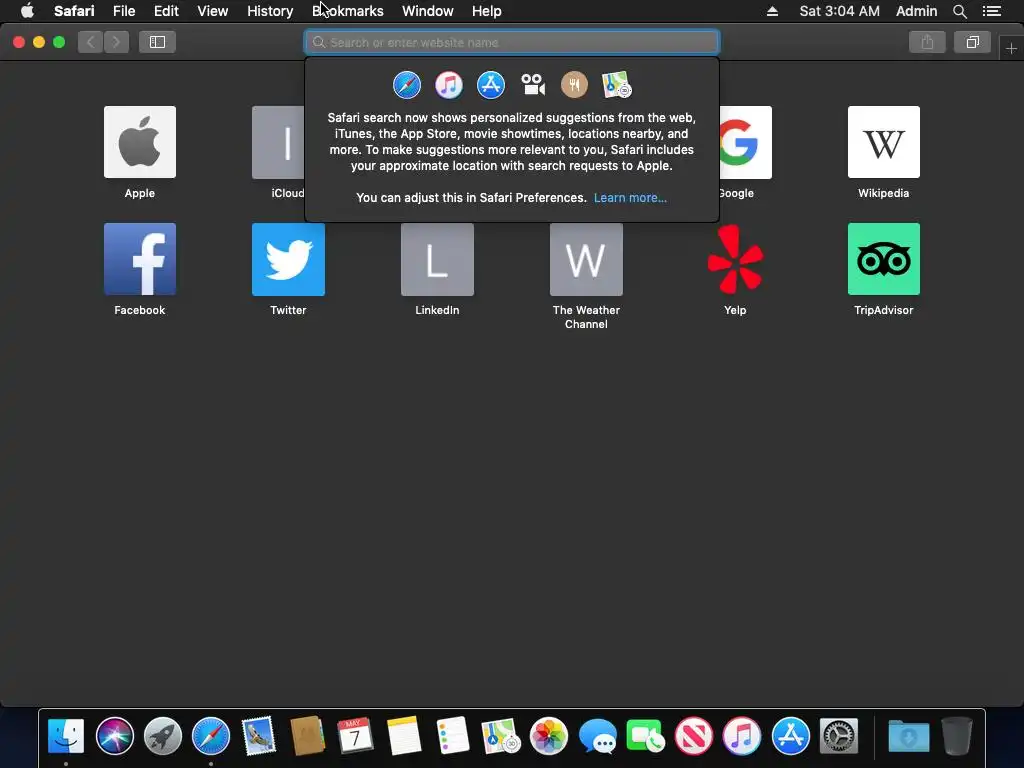Open the Edit menu

166,11
